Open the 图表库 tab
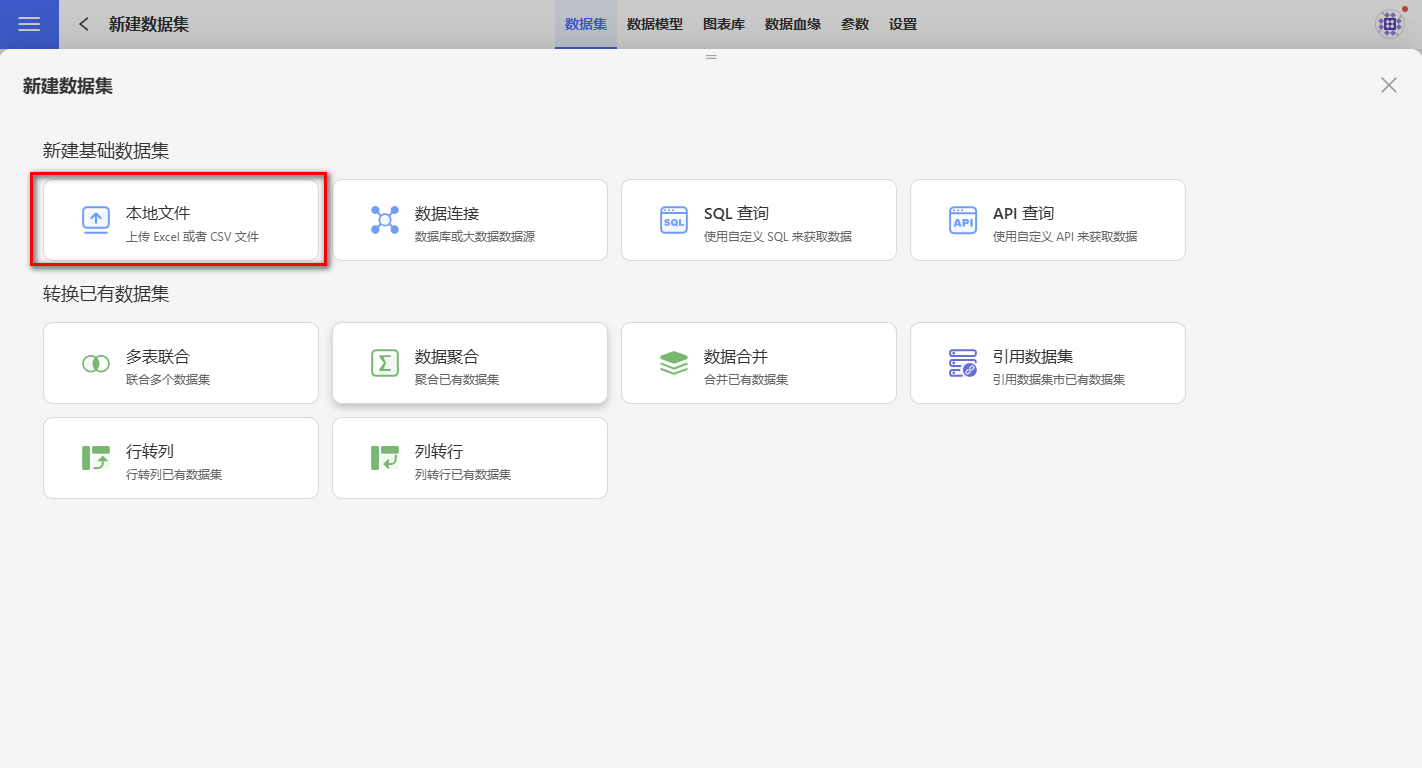Viewport: 1422px width, 768px height. 723,24
